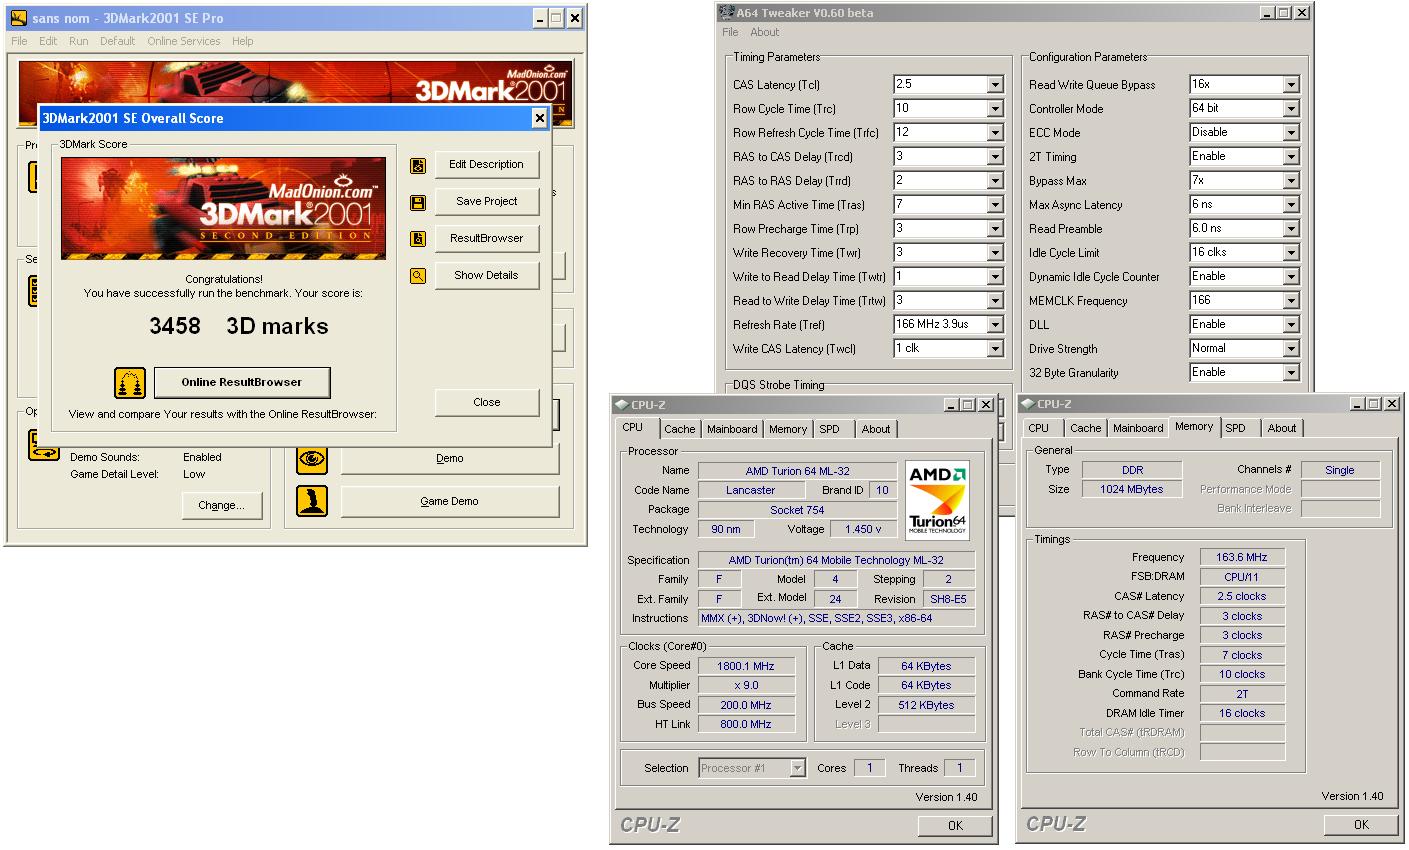Expand the 2T Timing dropdown
The width and height of the screenshot is (1409, 850).
(x=1291, y=157)
